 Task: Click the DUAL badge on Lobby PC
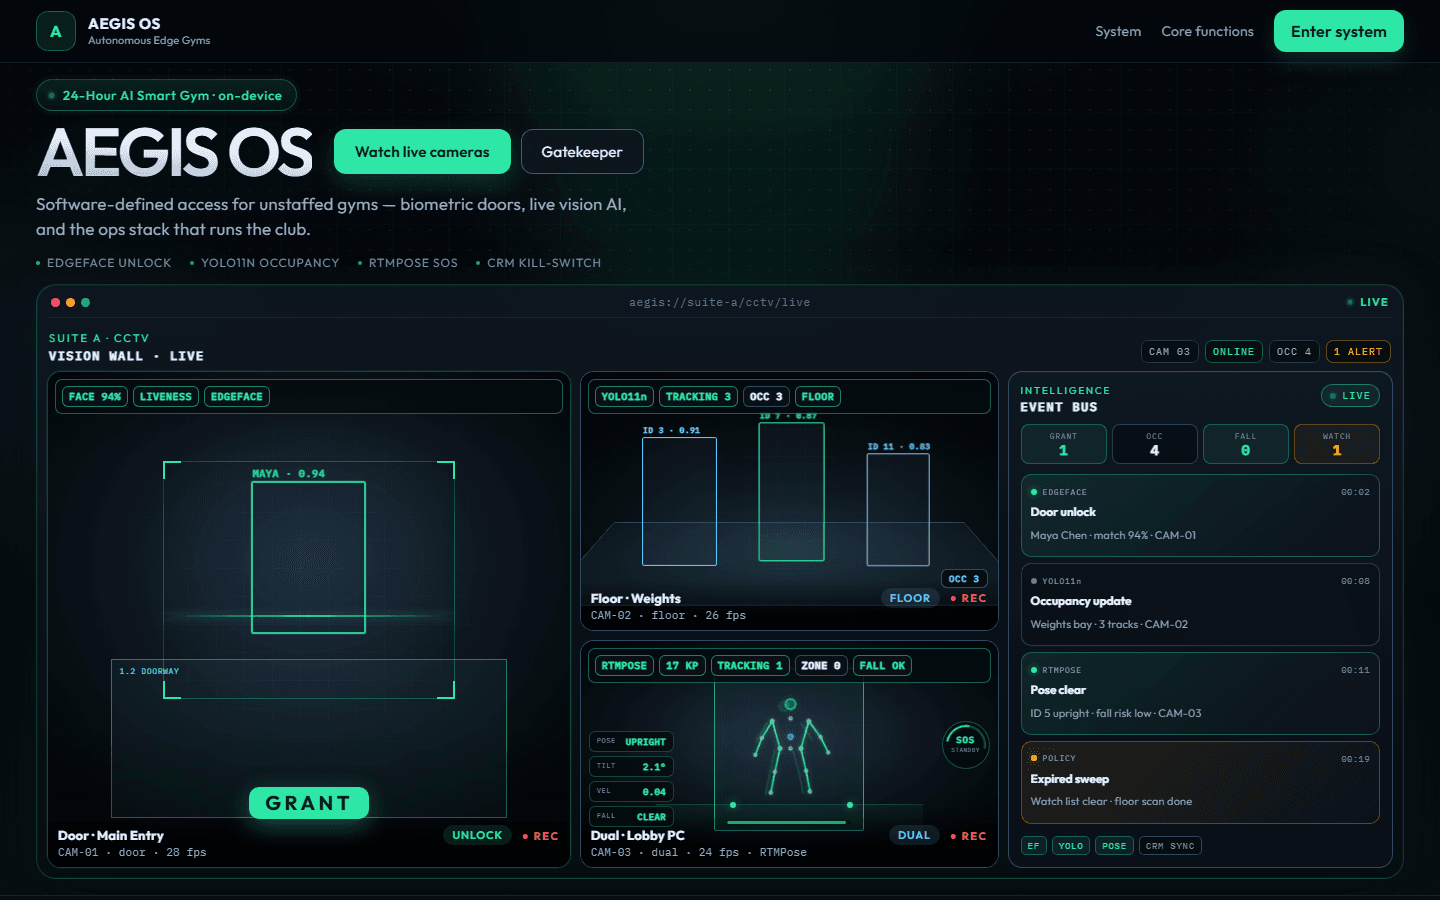point(914,835)
